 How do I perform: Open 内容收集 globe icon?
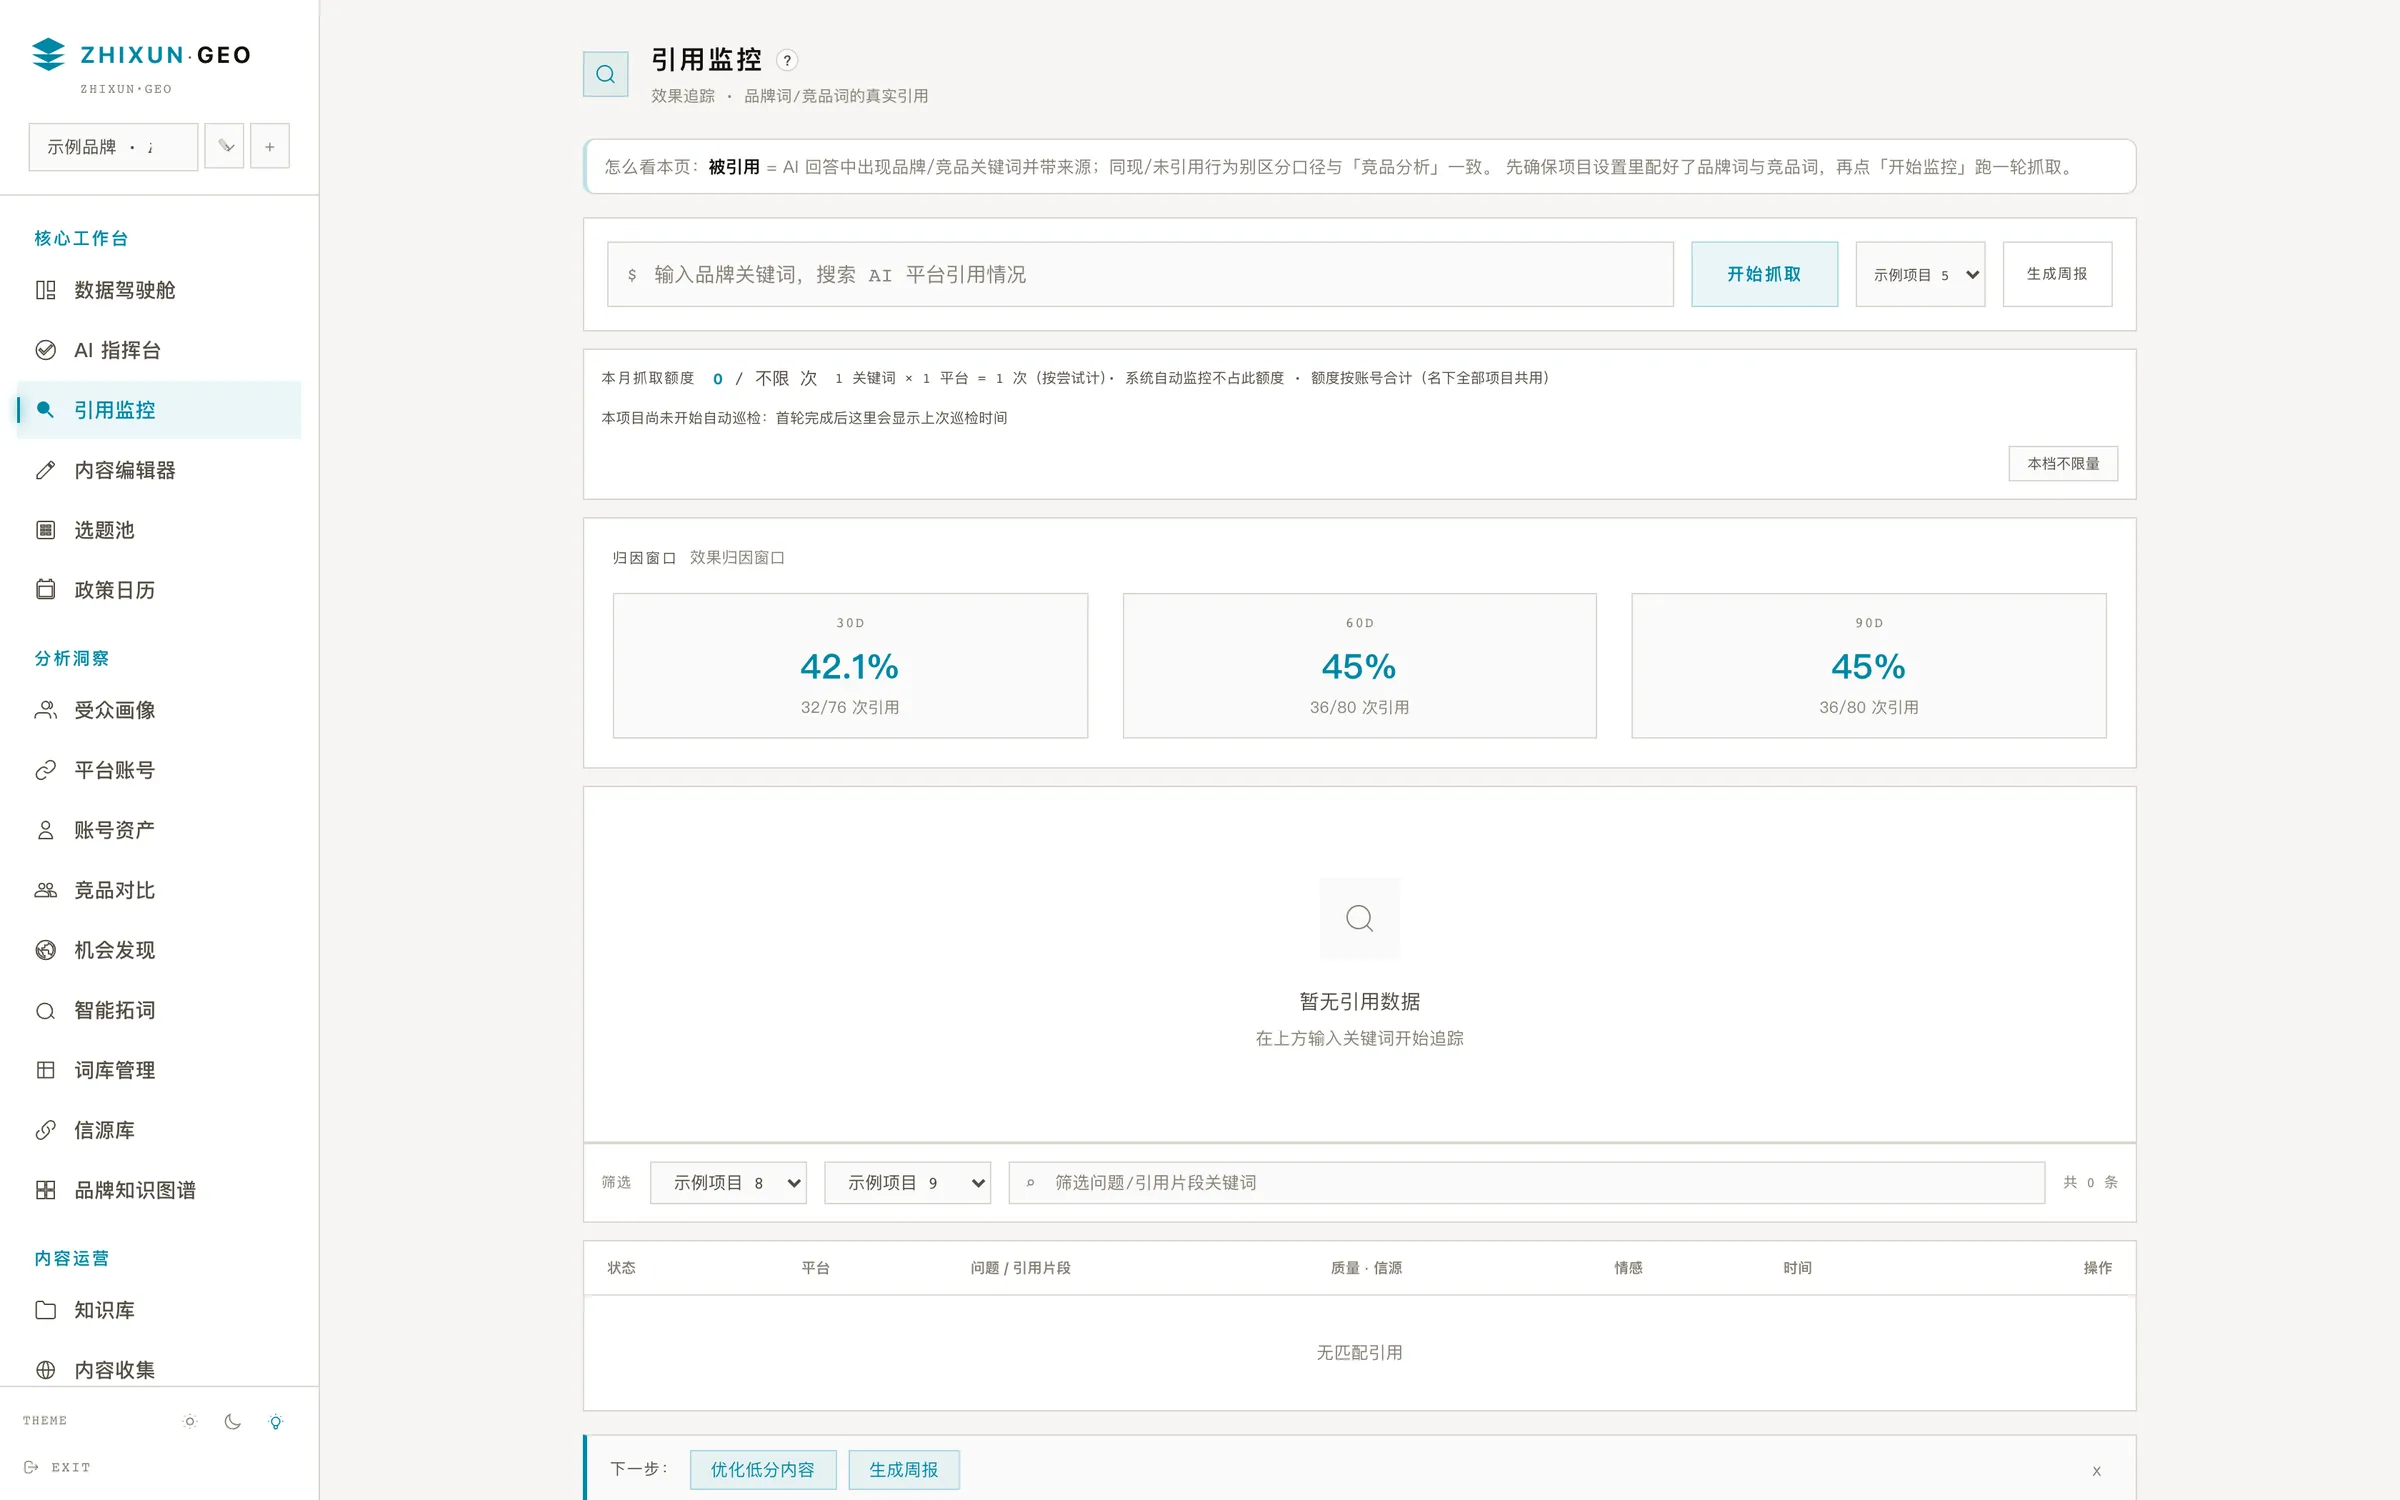(45, 1370)
